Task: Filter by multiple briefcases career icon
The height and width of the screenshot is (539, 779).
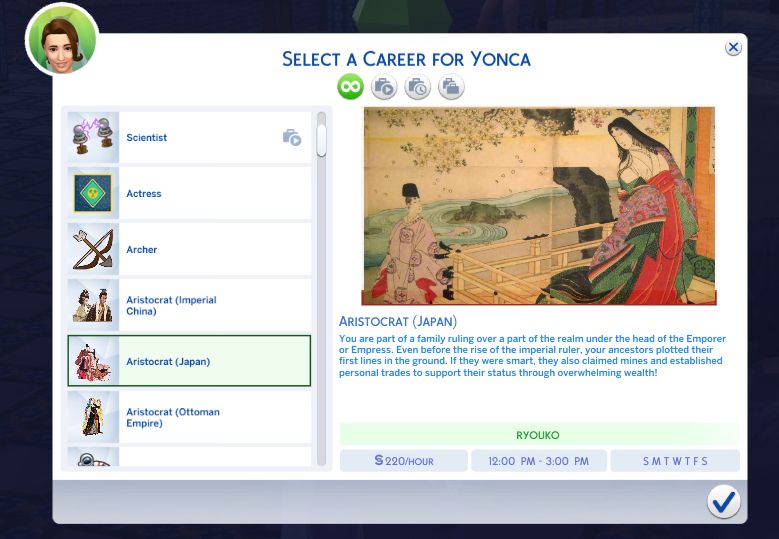Action: tap(451, 87)
